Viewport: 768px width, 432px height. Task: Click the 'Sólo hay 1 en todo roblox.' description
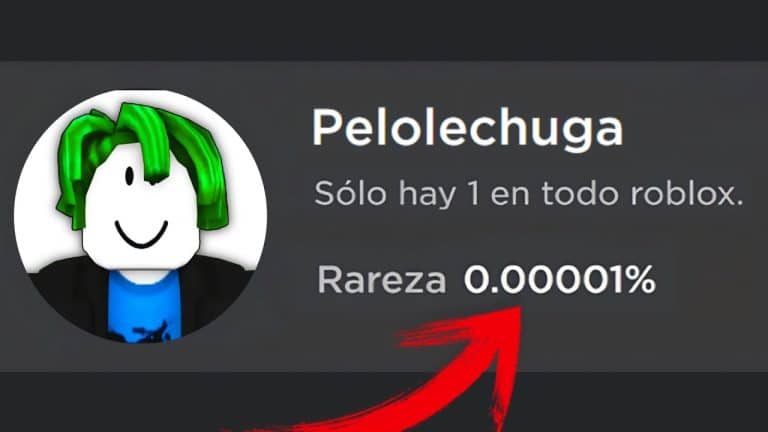(x=528, y=195)
